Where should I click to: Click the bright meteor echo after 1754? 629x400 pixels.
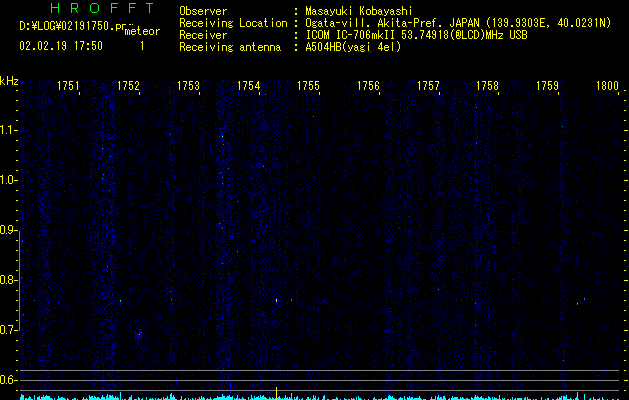pyautogui.click(x=276, y=300)
